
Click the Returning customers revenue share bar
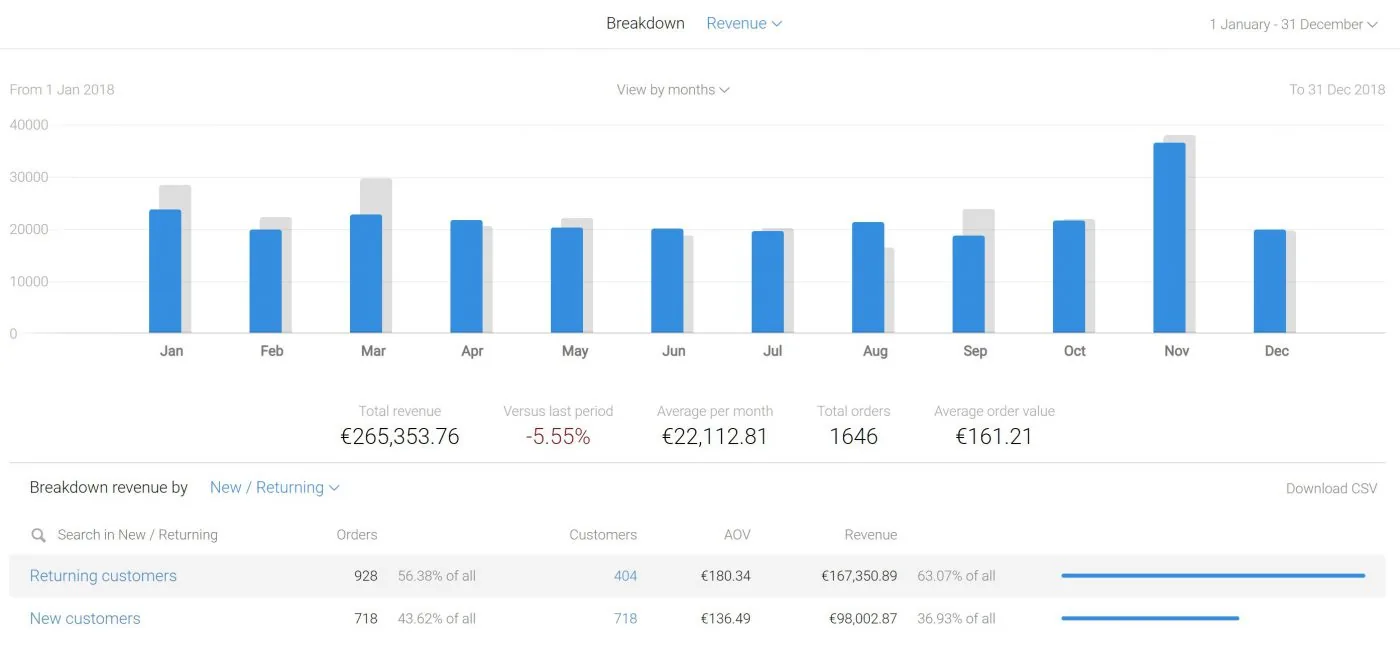click(x=1213, y=576)
